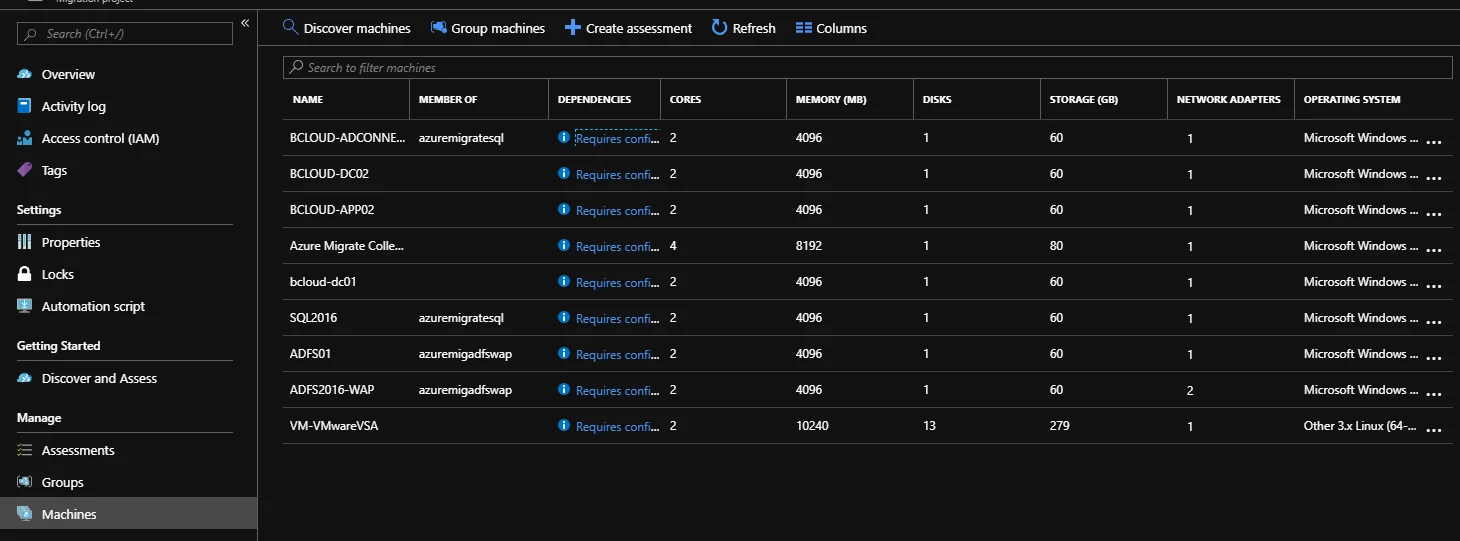Open the Columns chooser icon

[803, 28]
